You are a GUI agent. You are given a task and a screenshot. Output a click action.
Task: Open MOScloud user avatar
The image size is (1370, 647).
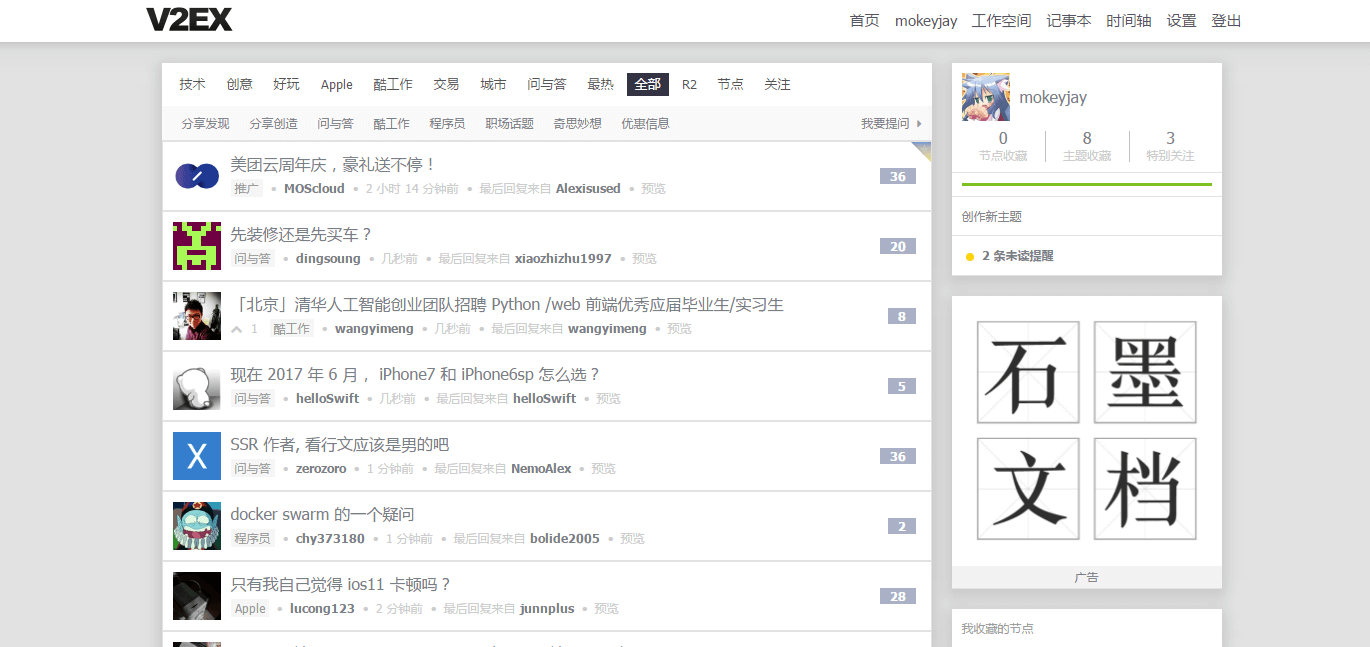pyautogui.click(x=197, y=176)
